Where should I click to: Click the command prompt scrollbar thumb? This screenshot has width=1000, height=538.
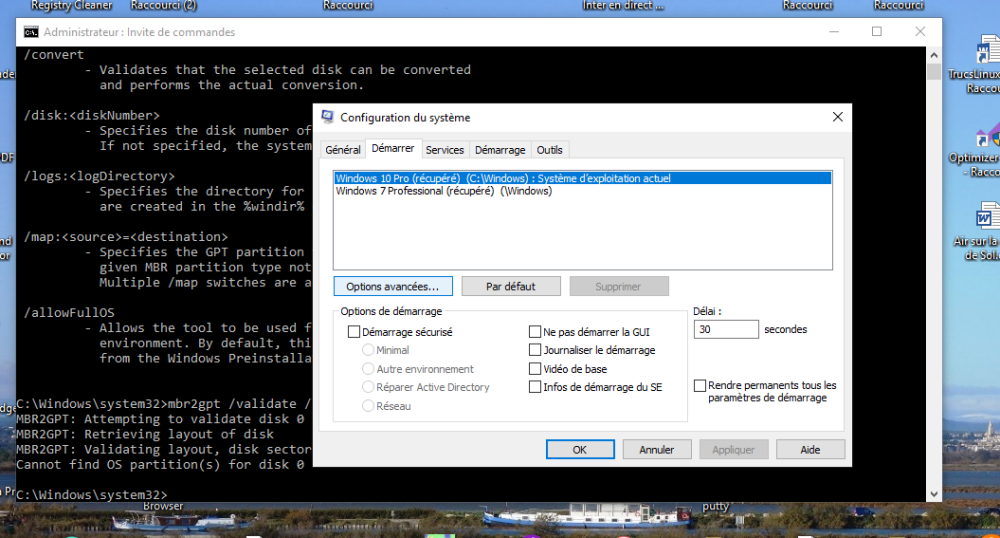click(934, 71)
